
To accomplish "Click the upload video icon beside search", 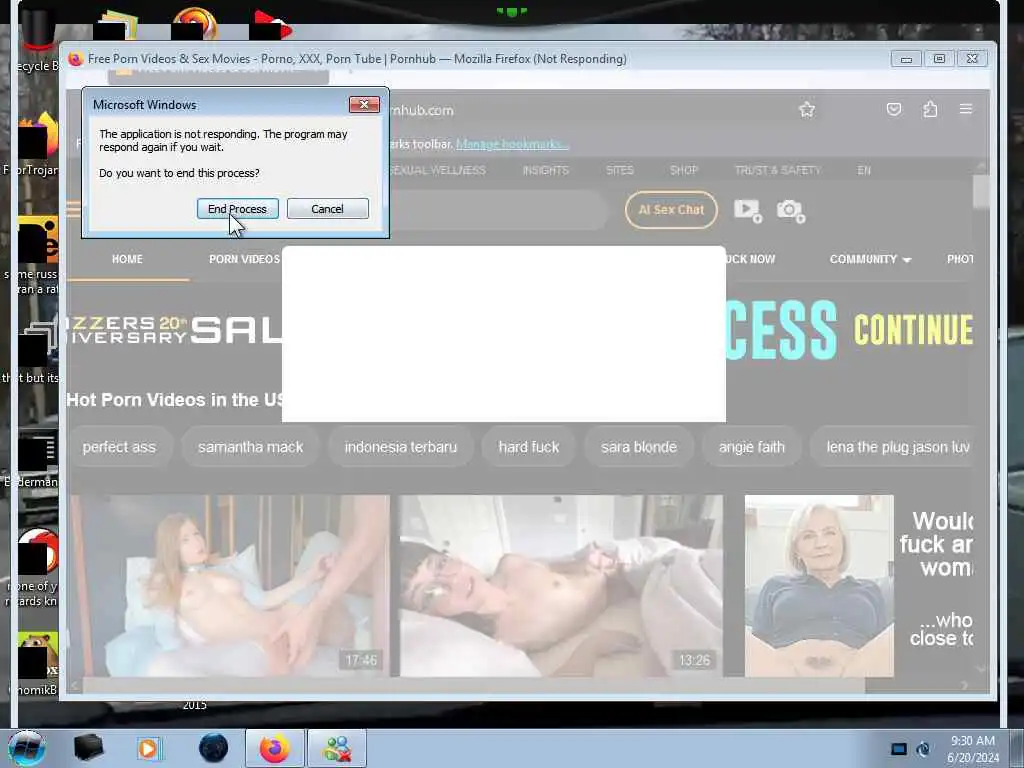I will coord(748,210).
